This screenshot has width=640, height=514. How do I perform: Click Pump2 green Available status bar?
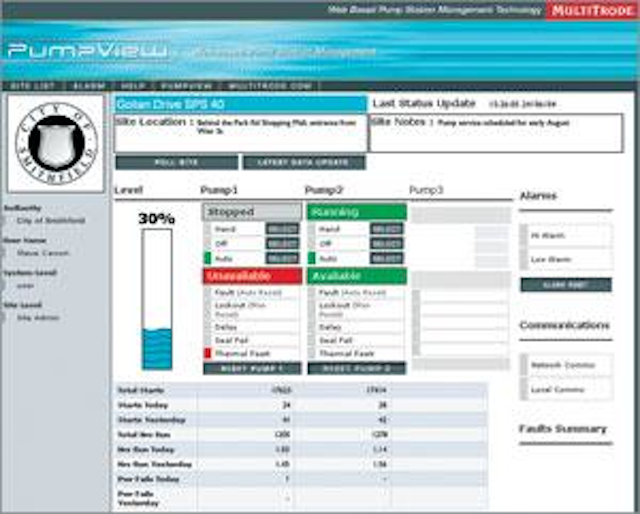pos(357,276)
